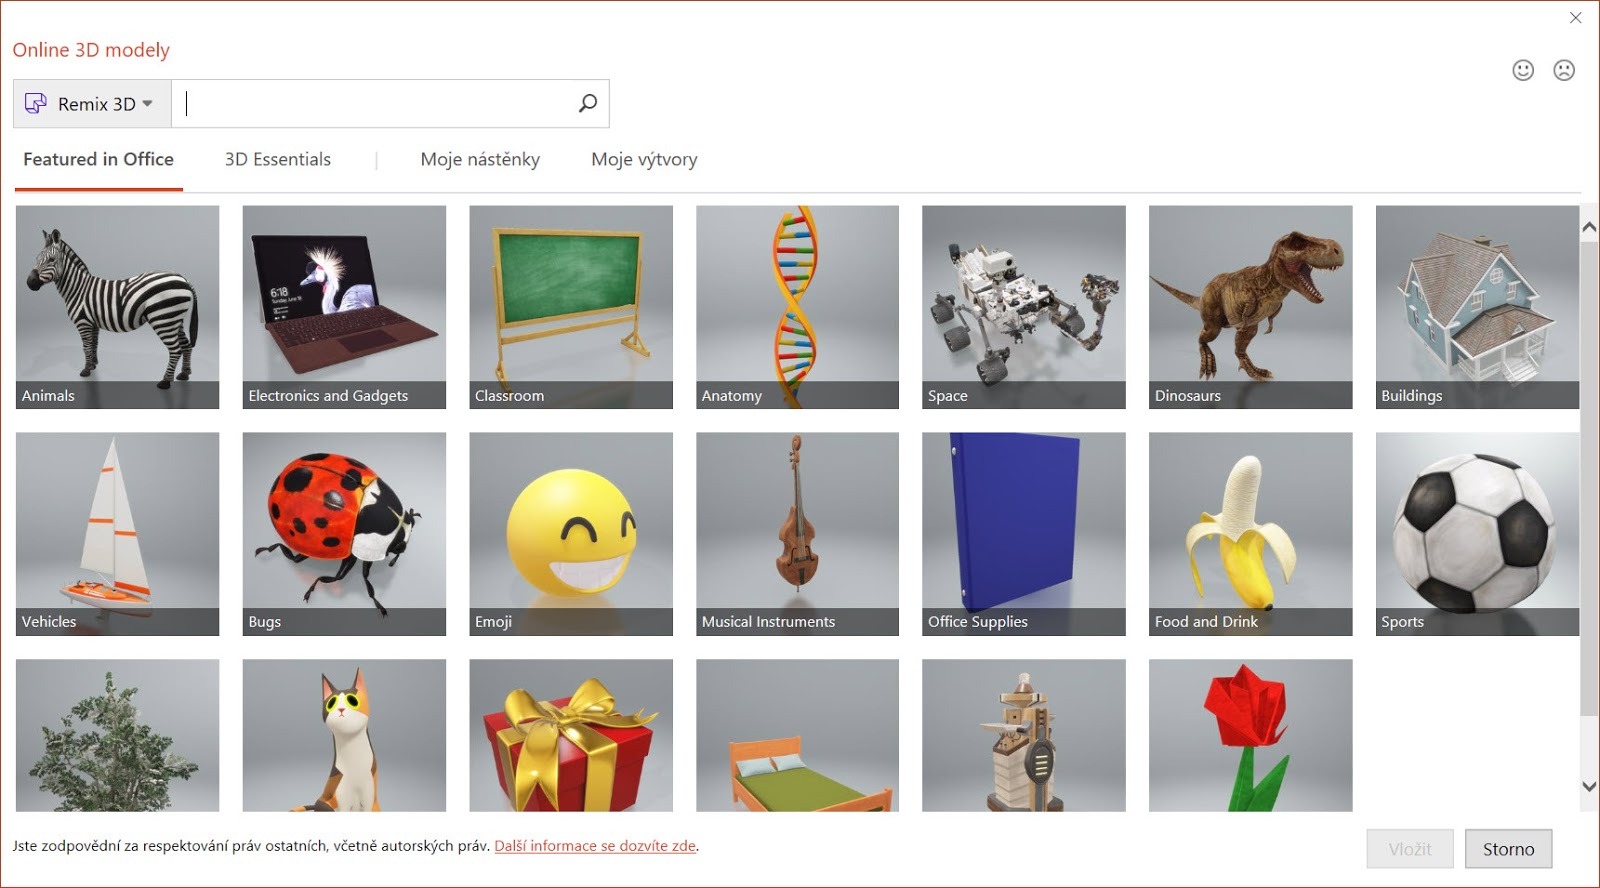The width and height of the screenshot is (1600, 888).
Task: Open the Food and Drink category
Action: click(x=1250, y=533)
